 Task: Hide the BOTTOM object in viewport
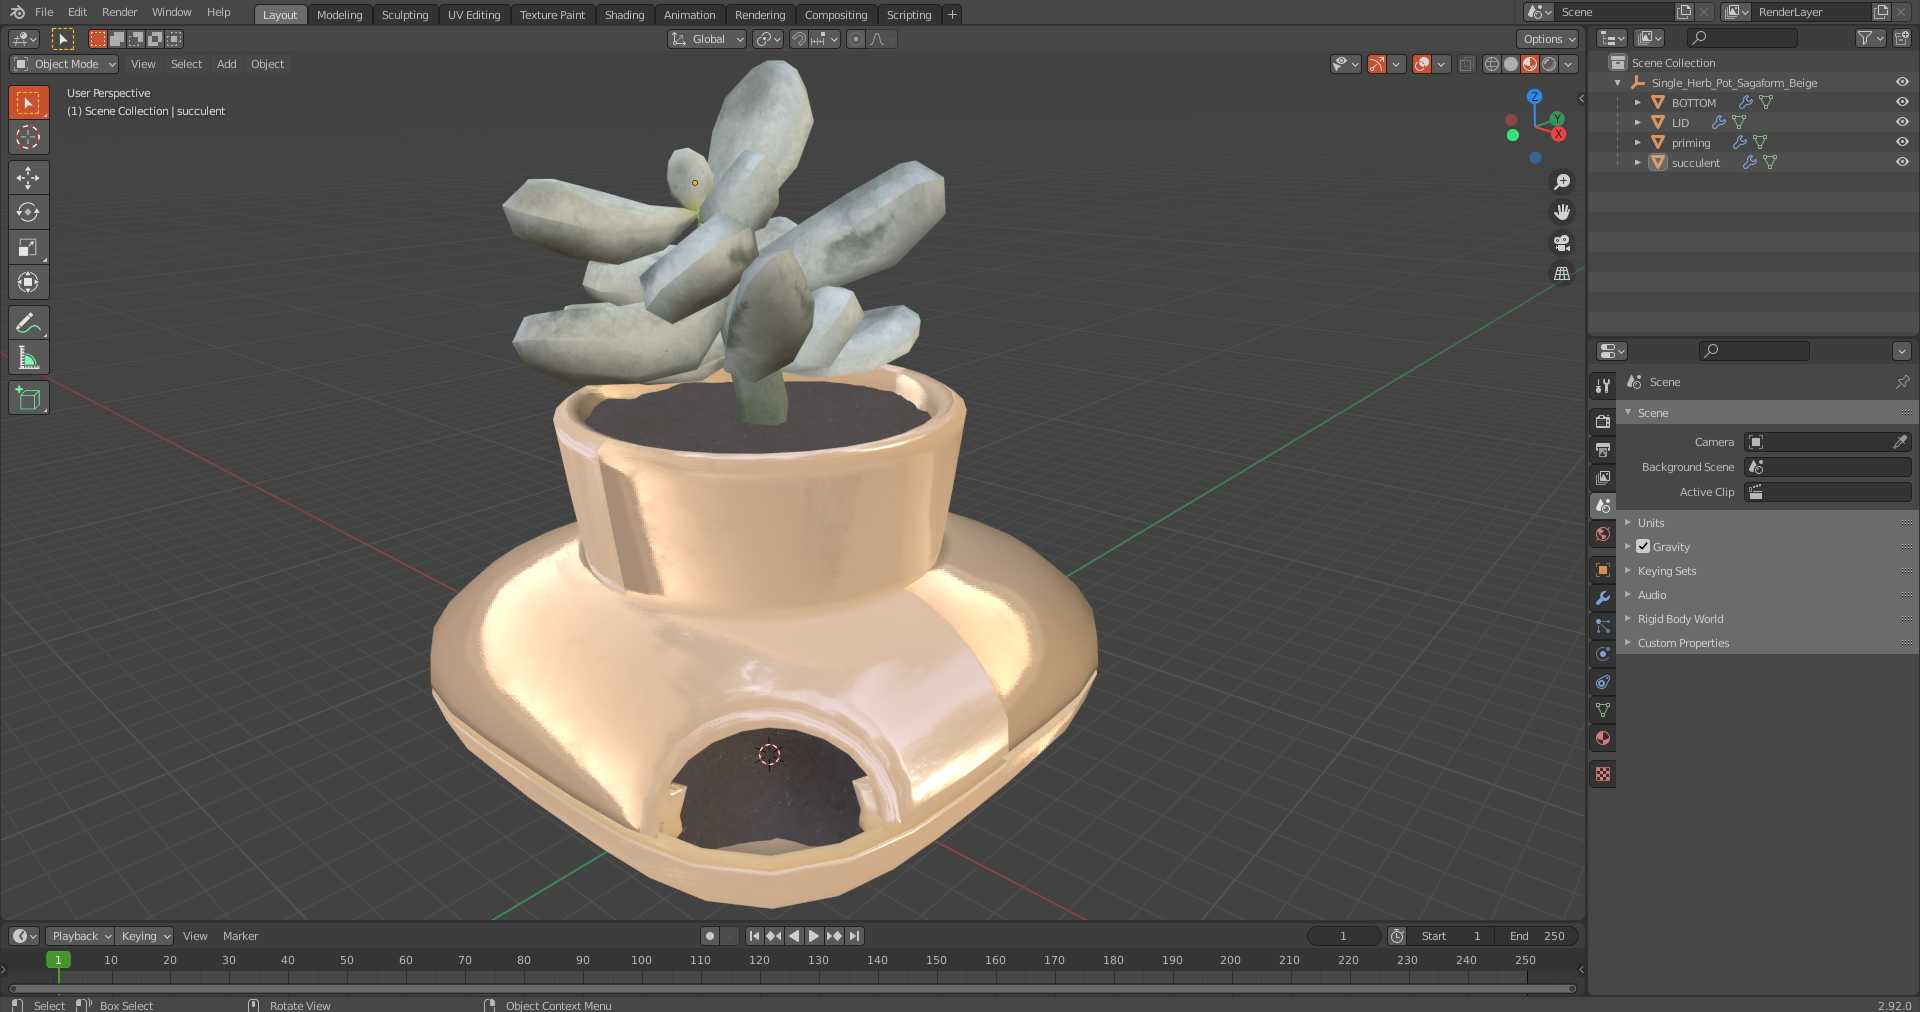[x=1902, y=102]
